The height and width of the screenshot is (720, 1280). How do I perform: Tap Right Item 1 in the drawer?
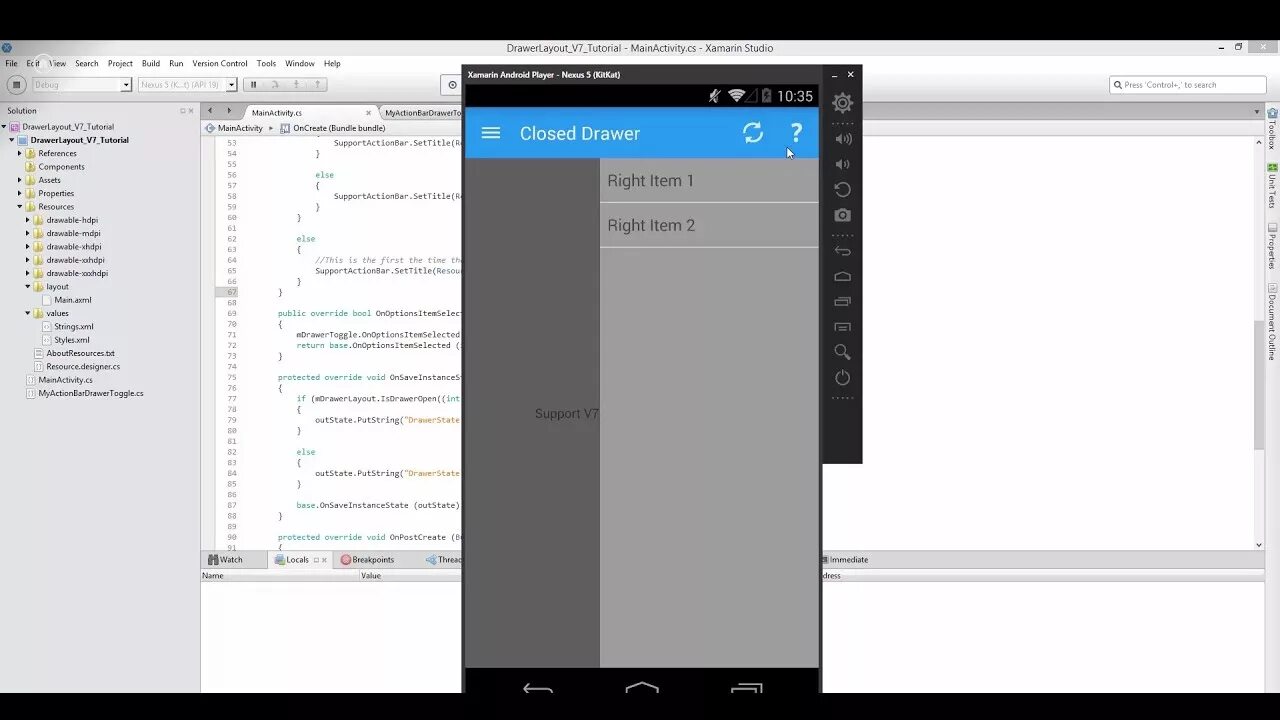pos(709,181)
